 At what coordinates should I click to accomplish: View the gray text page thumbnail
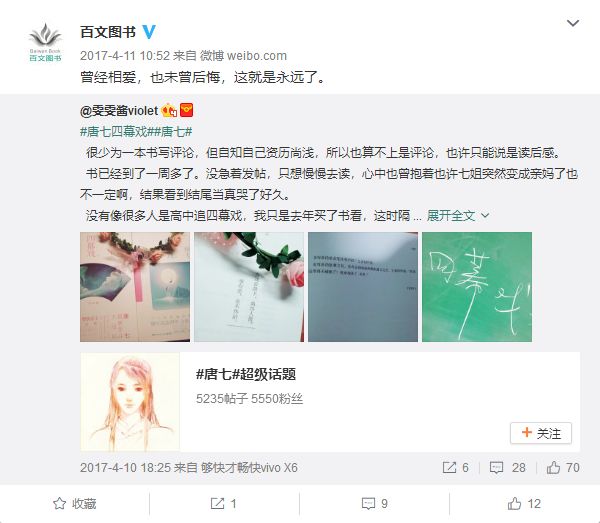[363, 287]
